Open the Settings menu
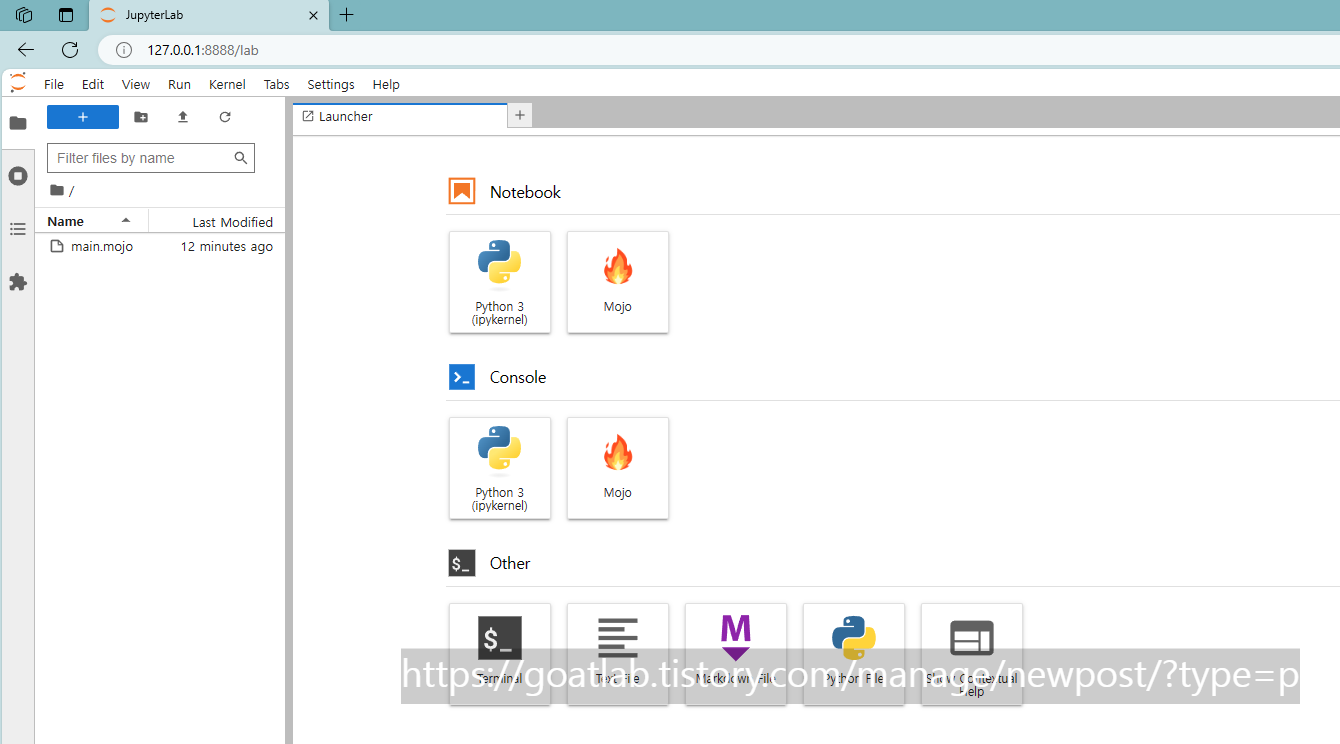The width and height of the screenshot is (1340, 744). click(331, 84)
